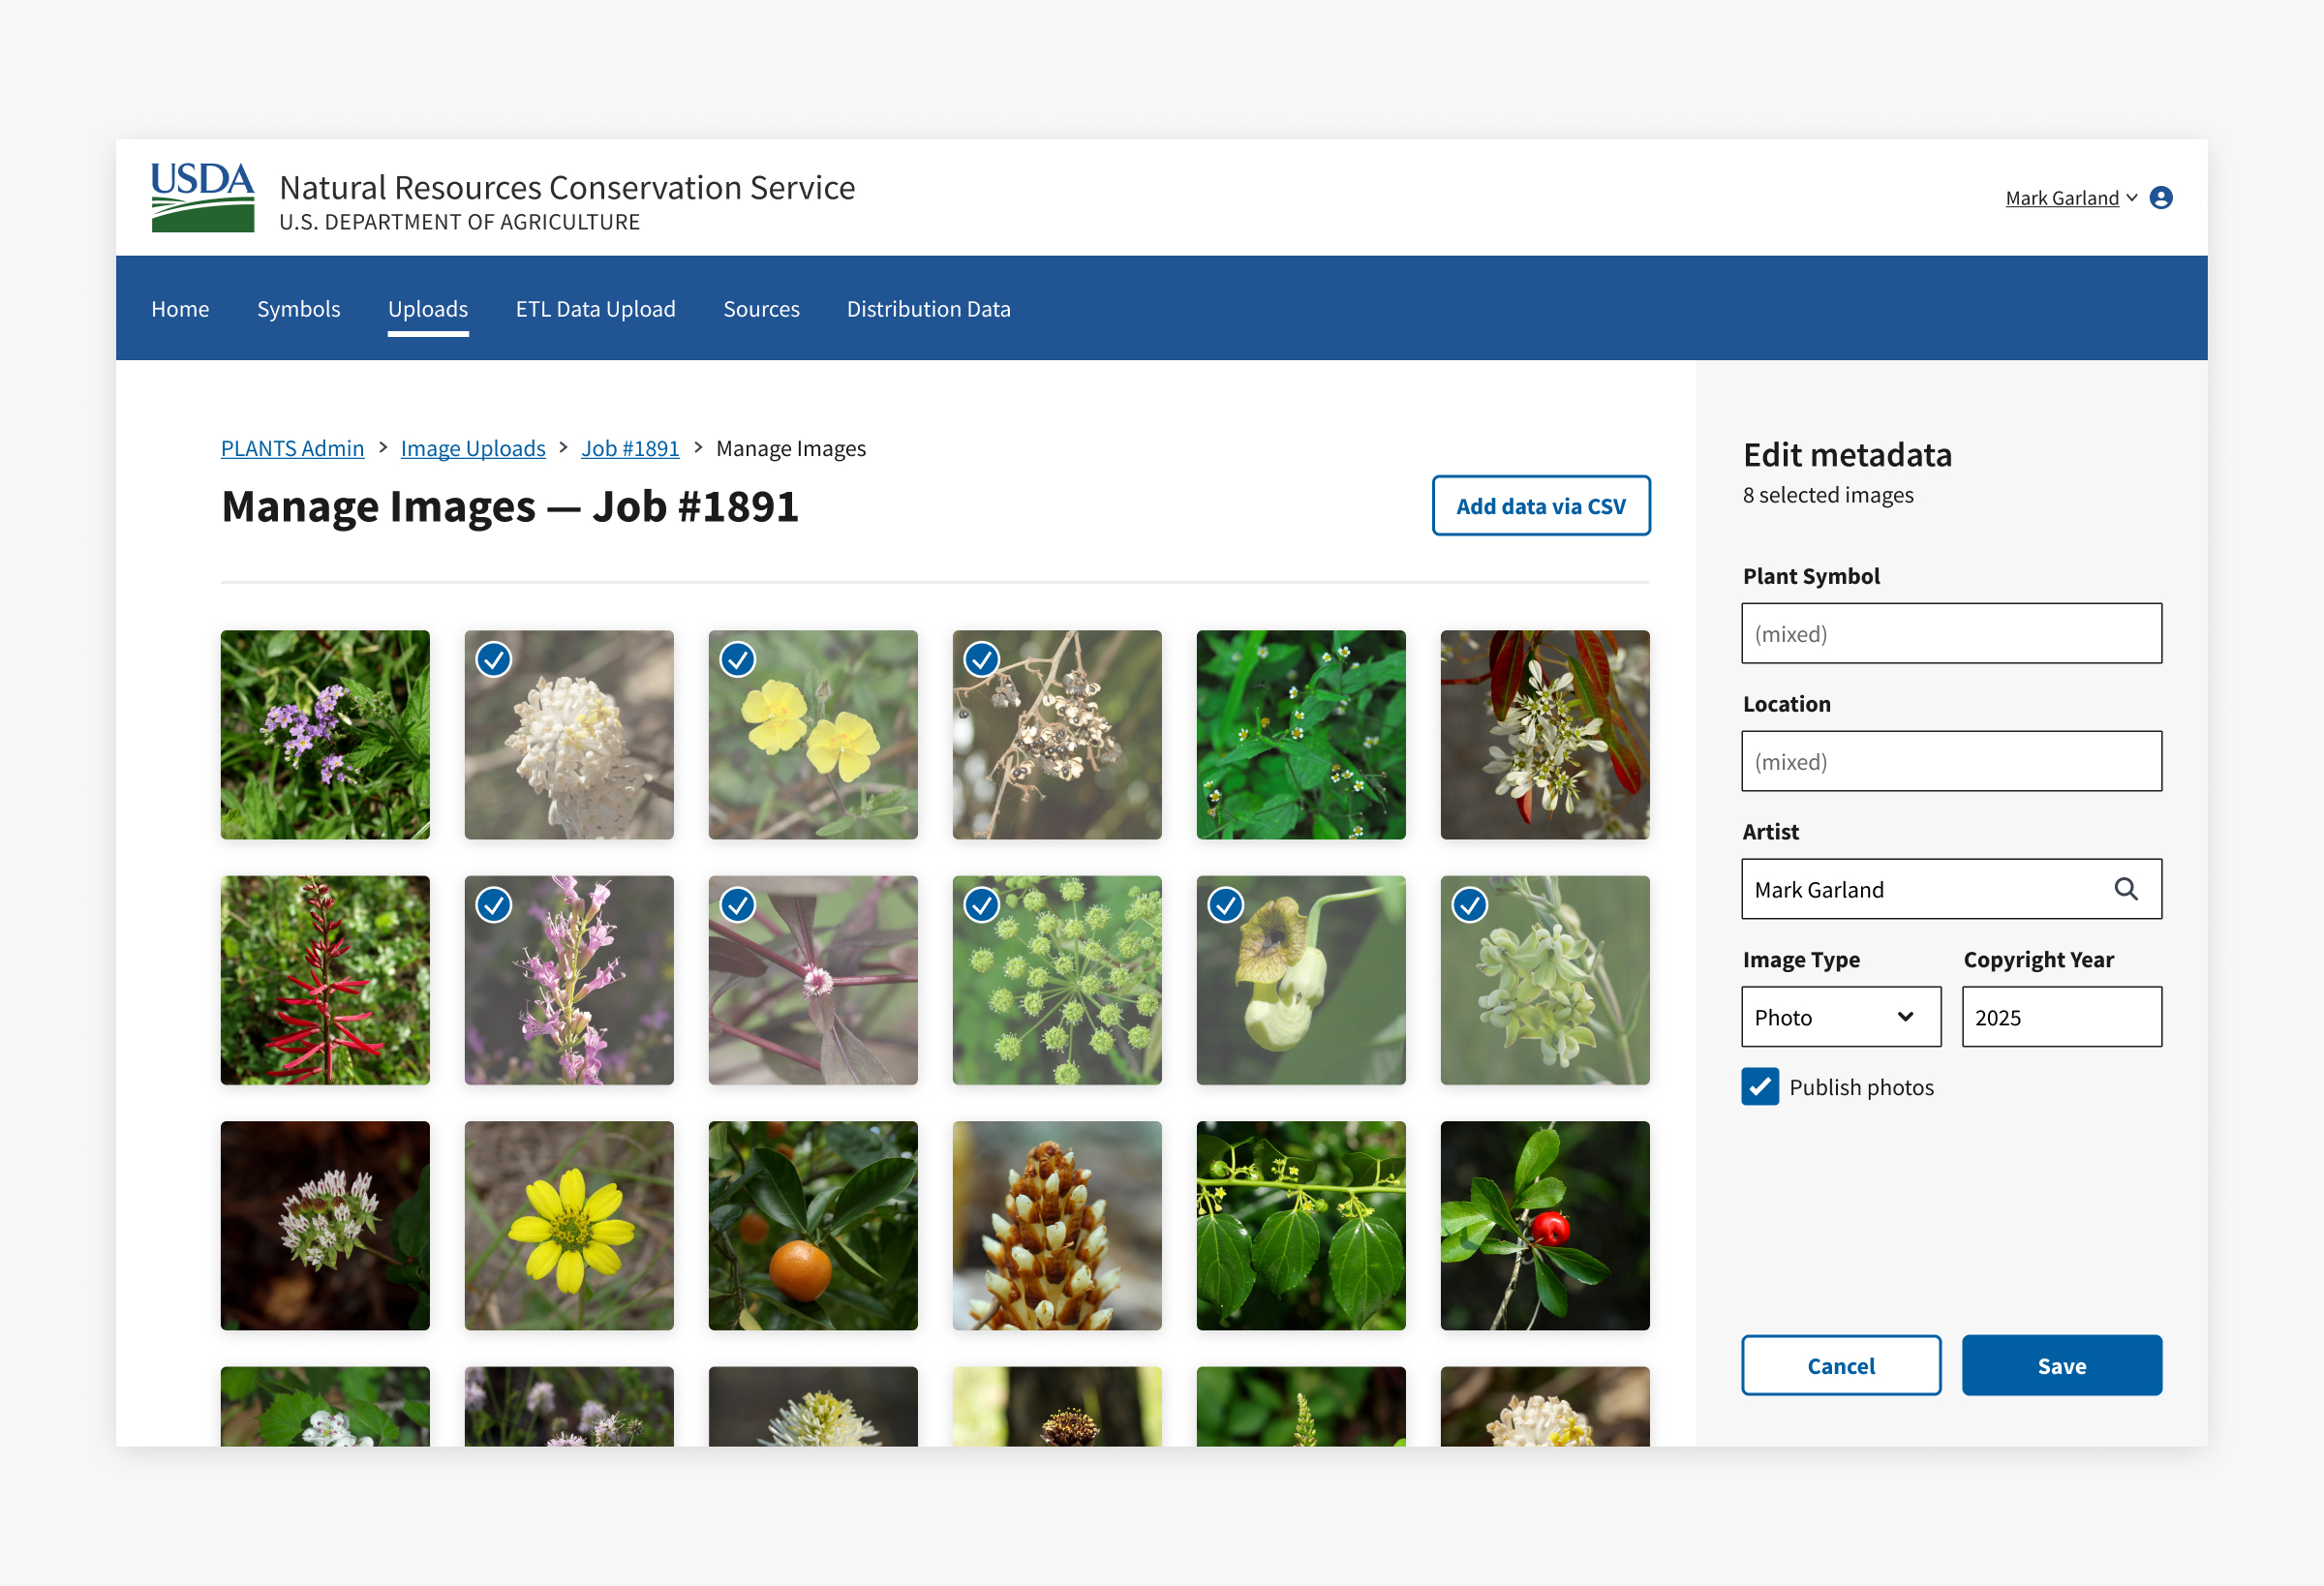Click the Plant Symbol input field
Image resolution: width=2324 pixels, height=1586 pixels.
pos(1951,633)
